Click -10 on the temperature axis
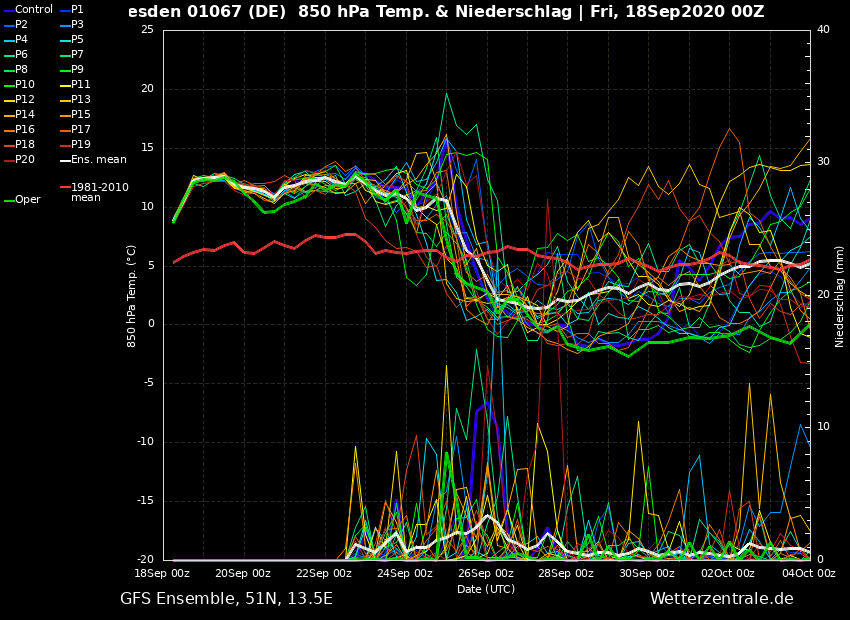Viewport: 850px width, 620px height. click(145, 442)
